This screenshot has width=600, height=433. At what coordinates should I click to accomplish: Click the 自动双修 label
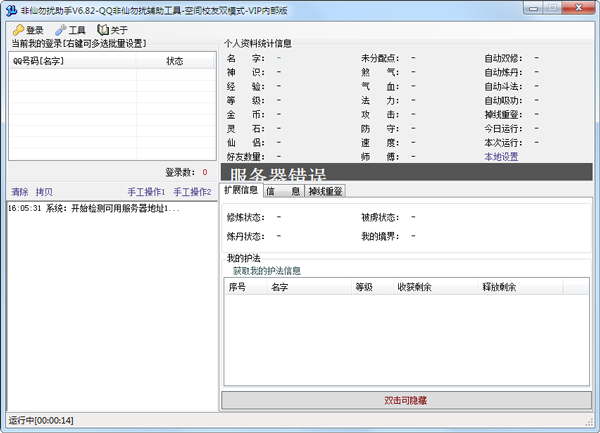click(503, 59)
